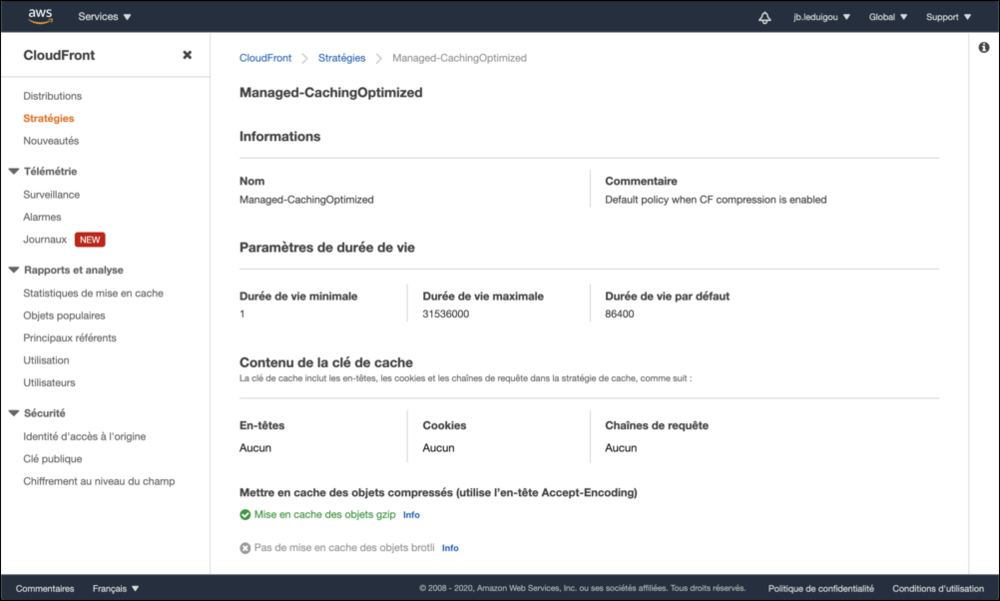Screen dimensions: 1000x601
Task: Click the Contenu de la clé de cache heading
Action: 326,362
